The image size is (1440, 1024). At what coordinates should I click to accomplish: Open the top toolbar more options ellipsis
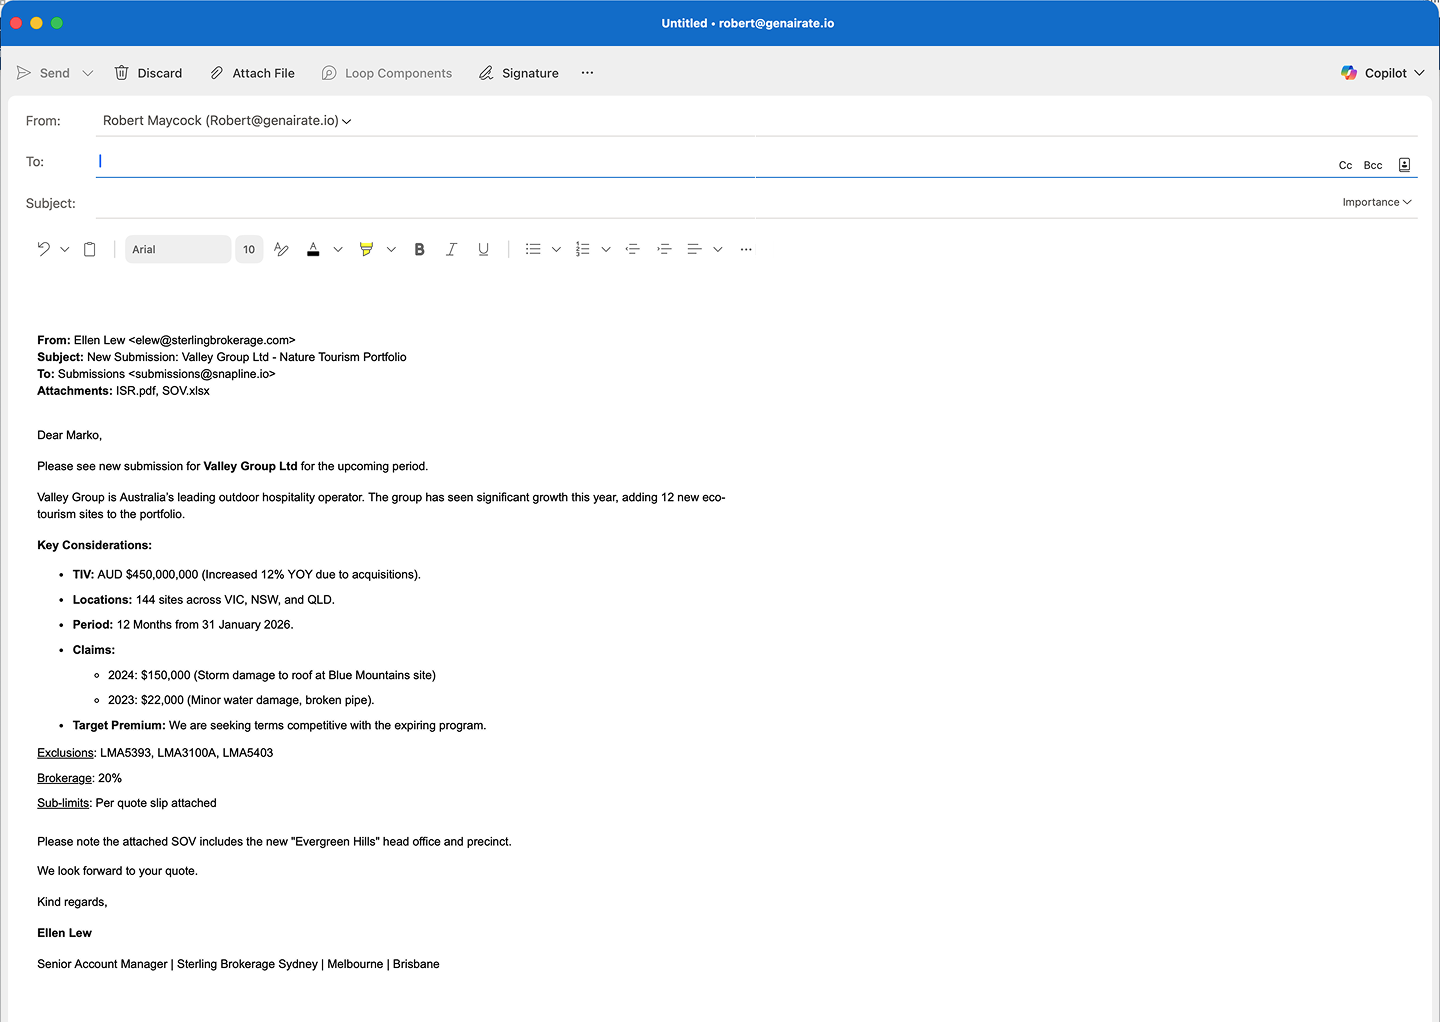pos(587,73)
